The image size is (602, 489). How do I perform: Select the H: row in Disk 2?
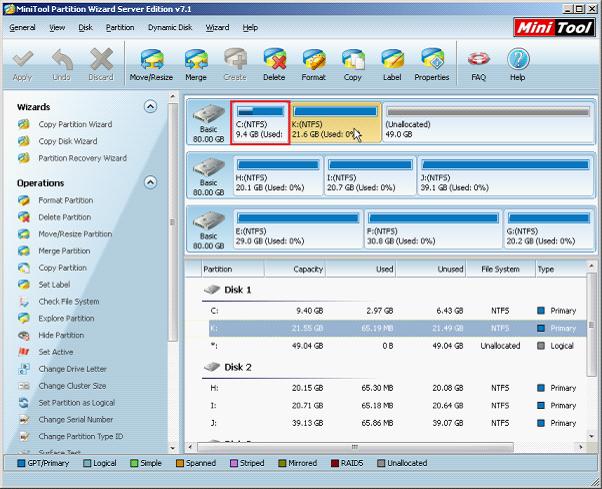[397, 388]
